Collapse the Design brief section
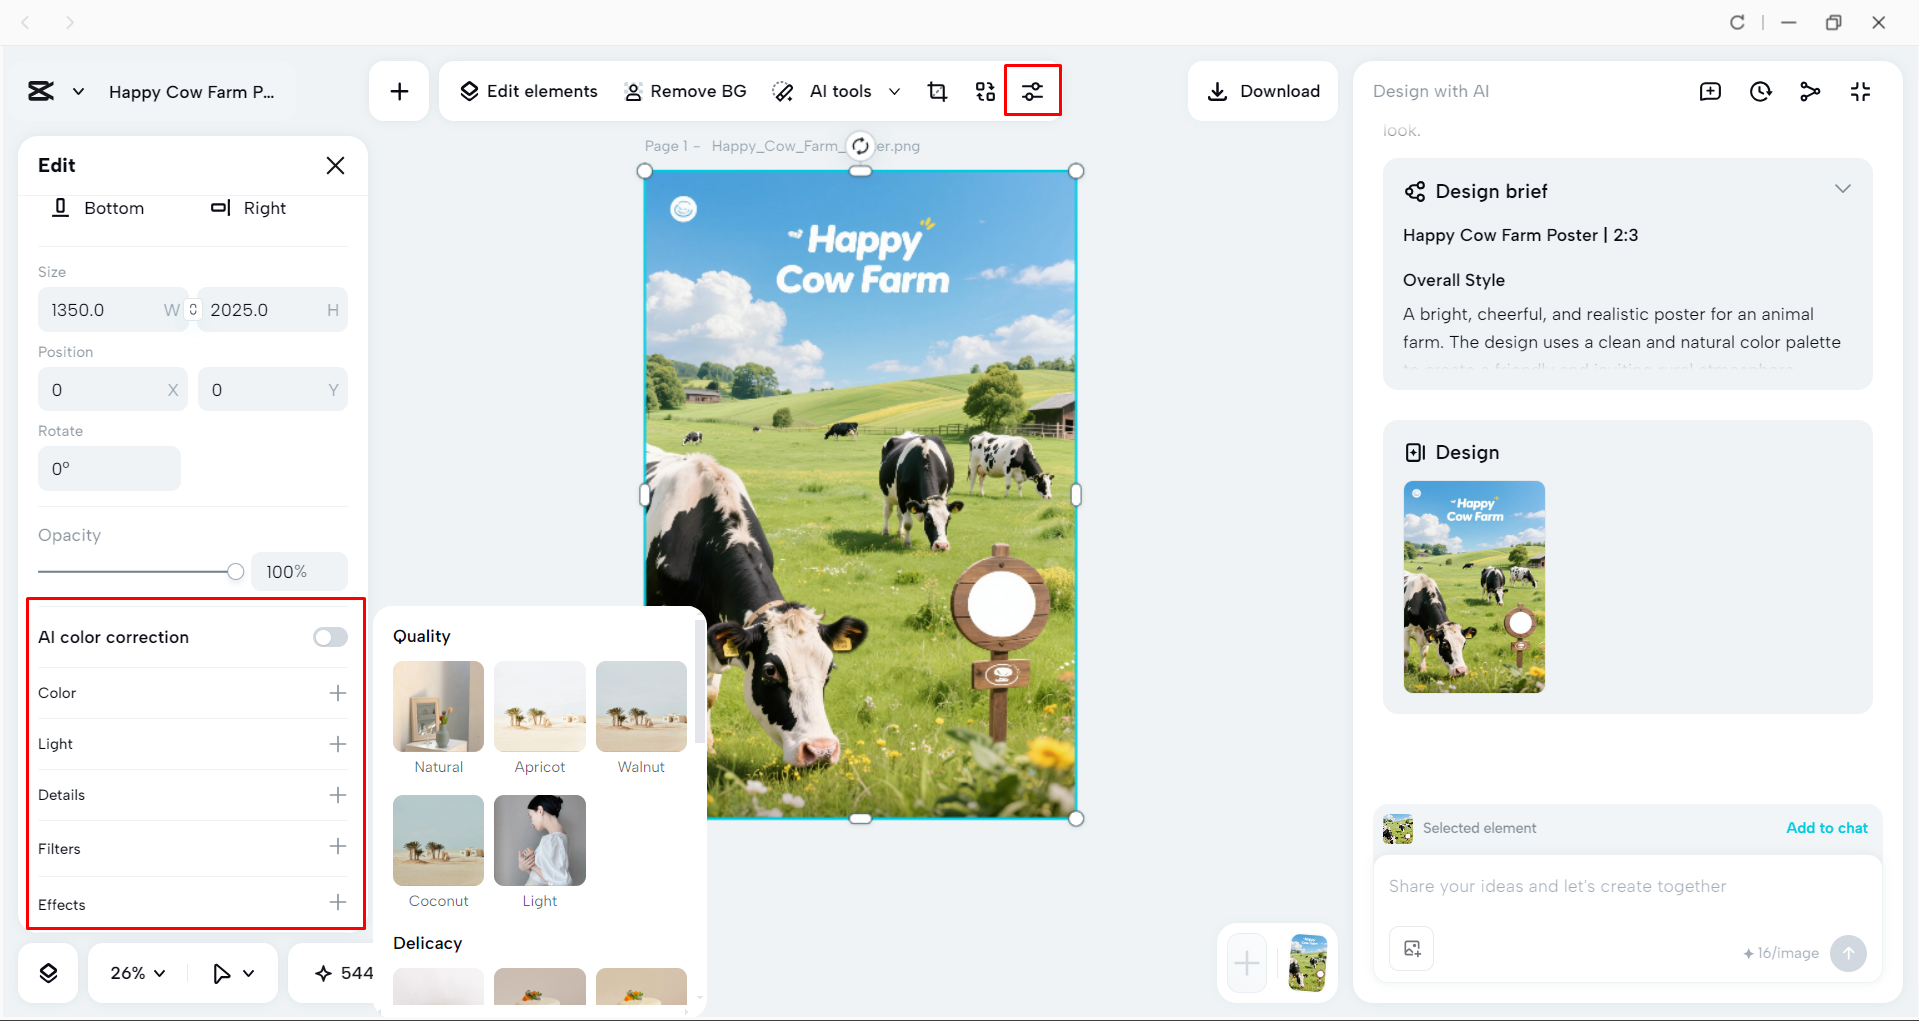 pos(1843,188)
